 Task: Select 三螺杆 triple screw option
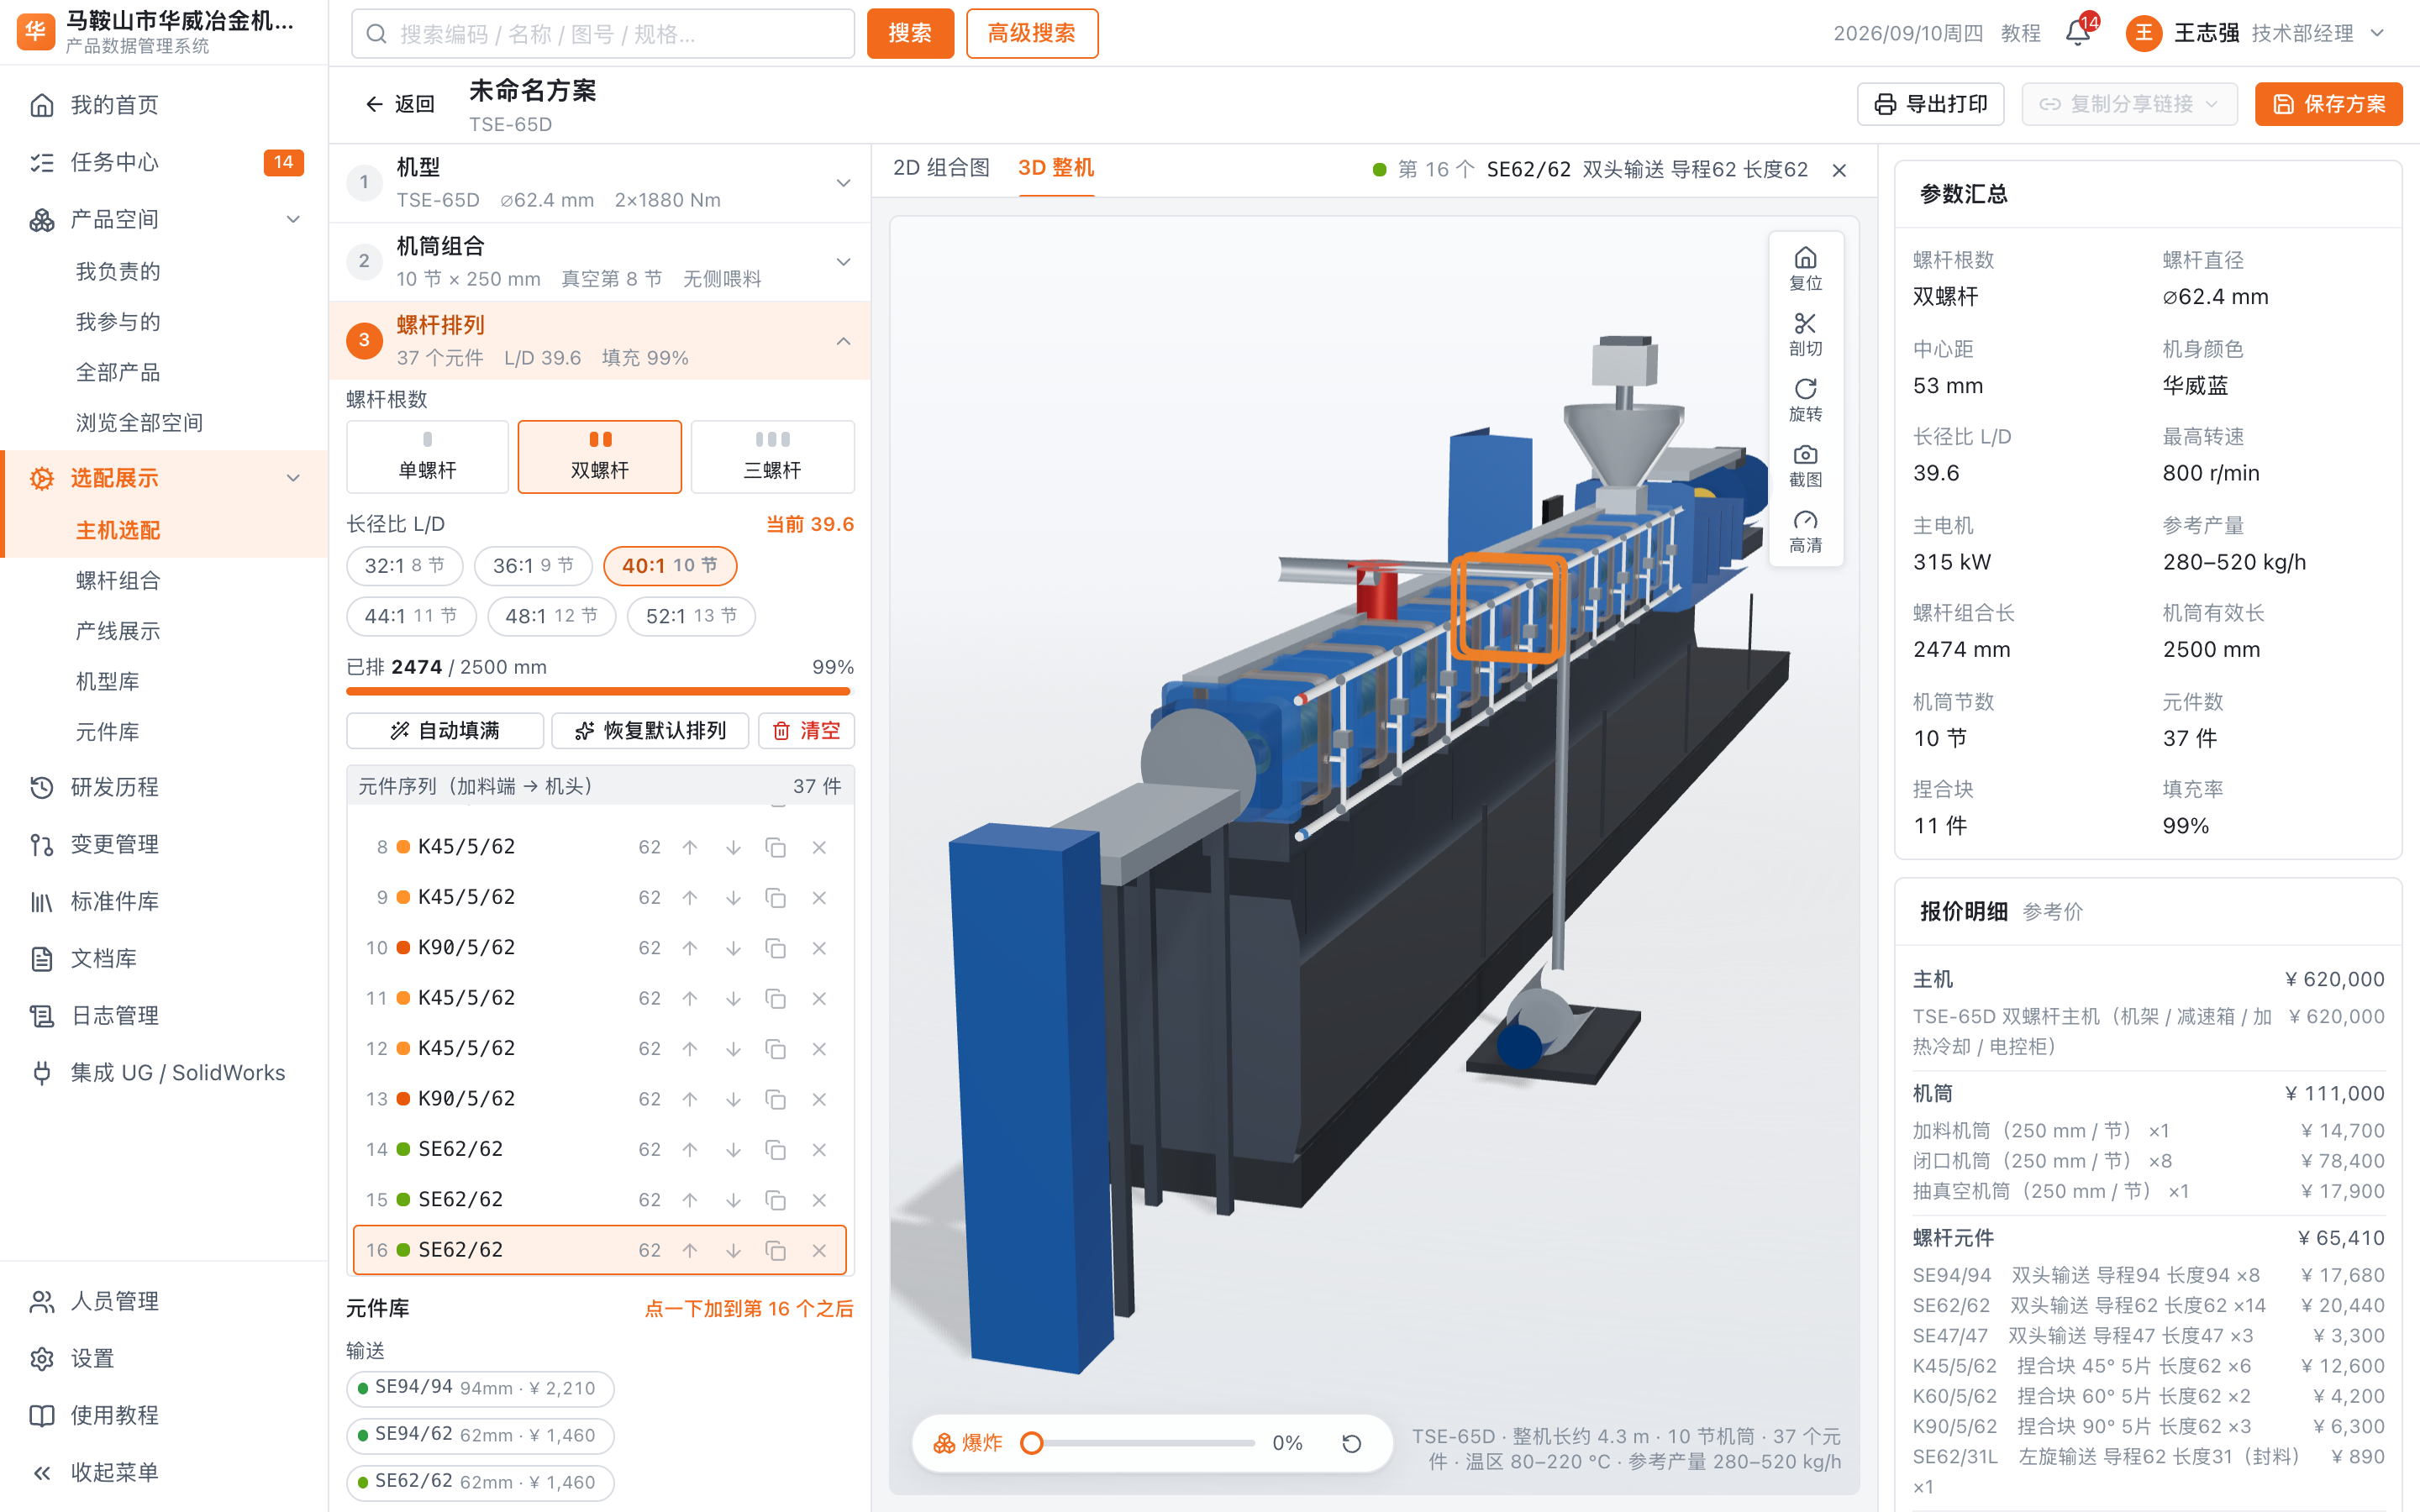click(x=772, y=457)
